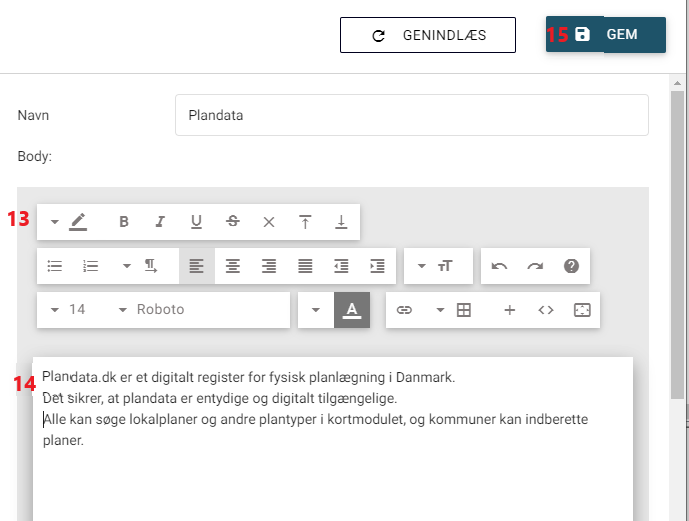Image resolution: width=689 pixels, height=521 pixels.
Task: Expand the table insert dropdown
Action: click(441, 310)
